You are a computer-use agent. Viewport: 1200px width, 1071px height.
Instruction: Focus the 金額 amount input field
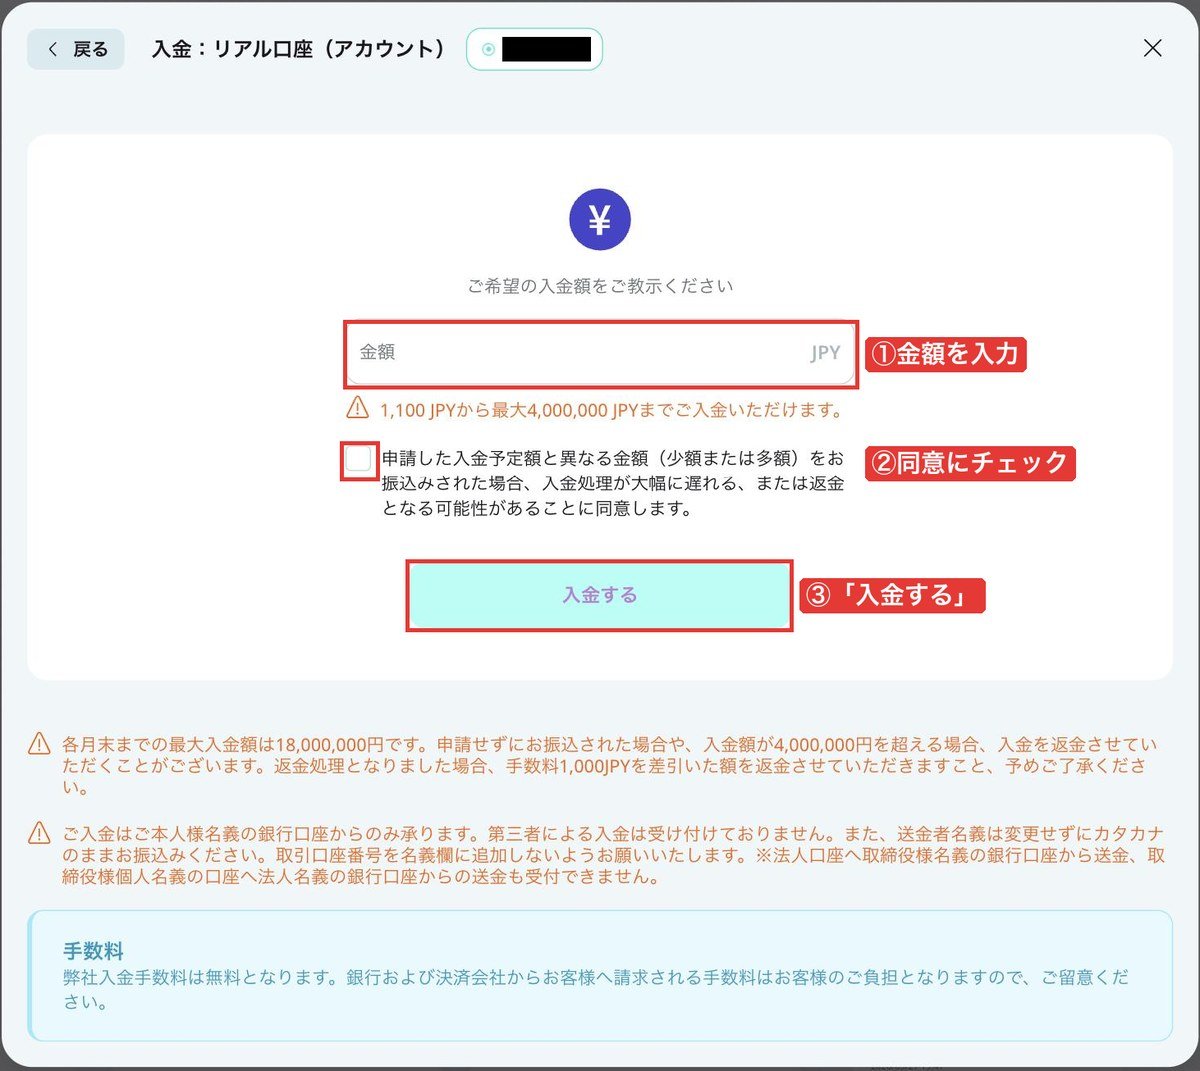(x=600, y=353)
